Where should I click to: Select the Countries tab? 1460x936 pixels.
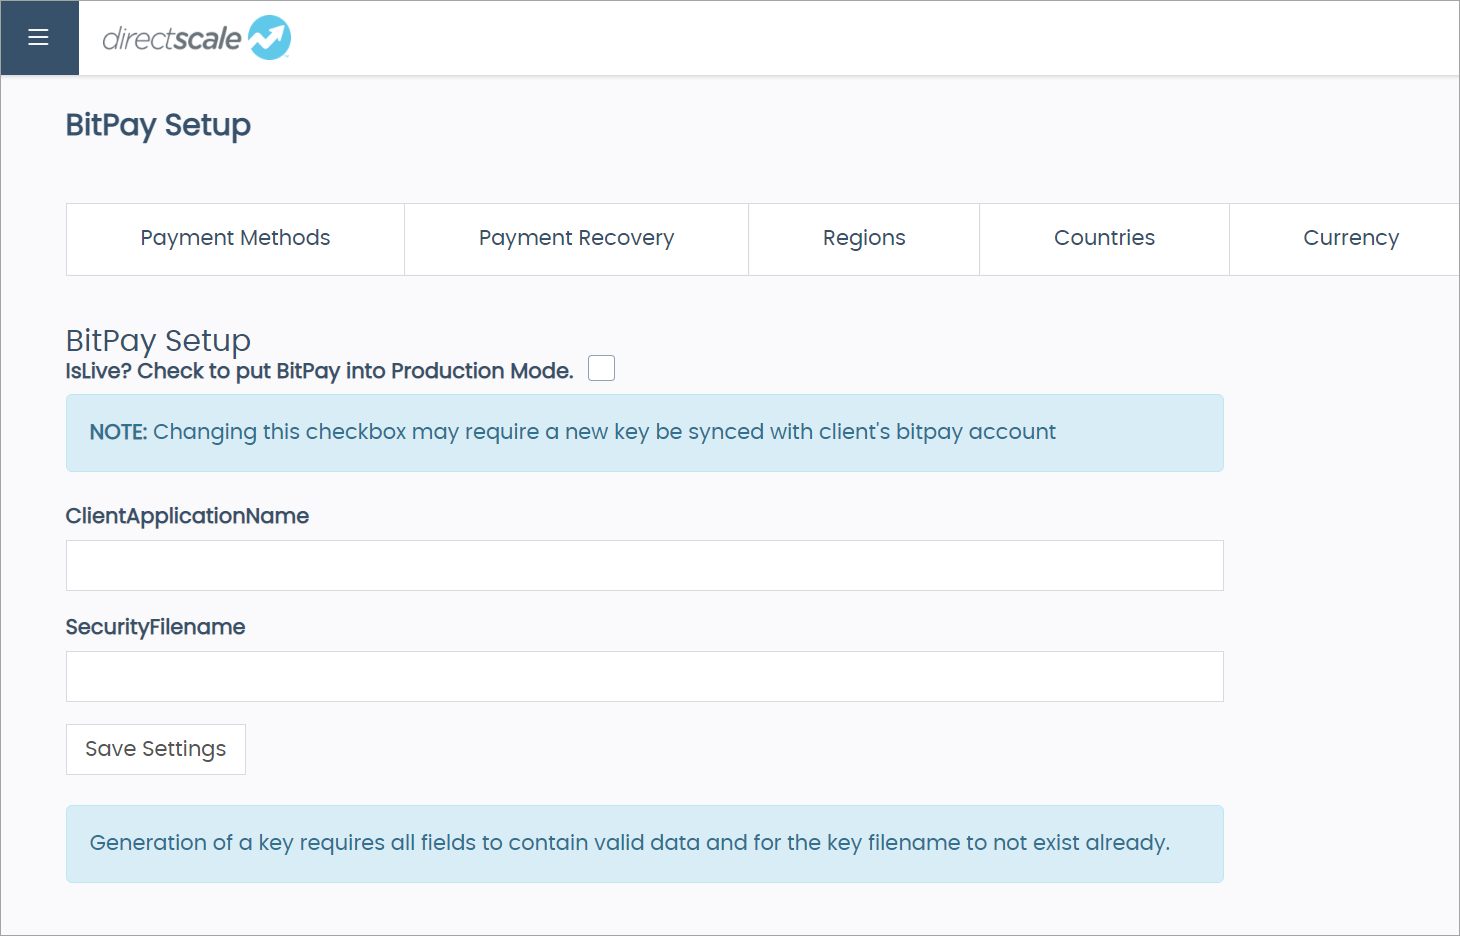(1104, 238)
